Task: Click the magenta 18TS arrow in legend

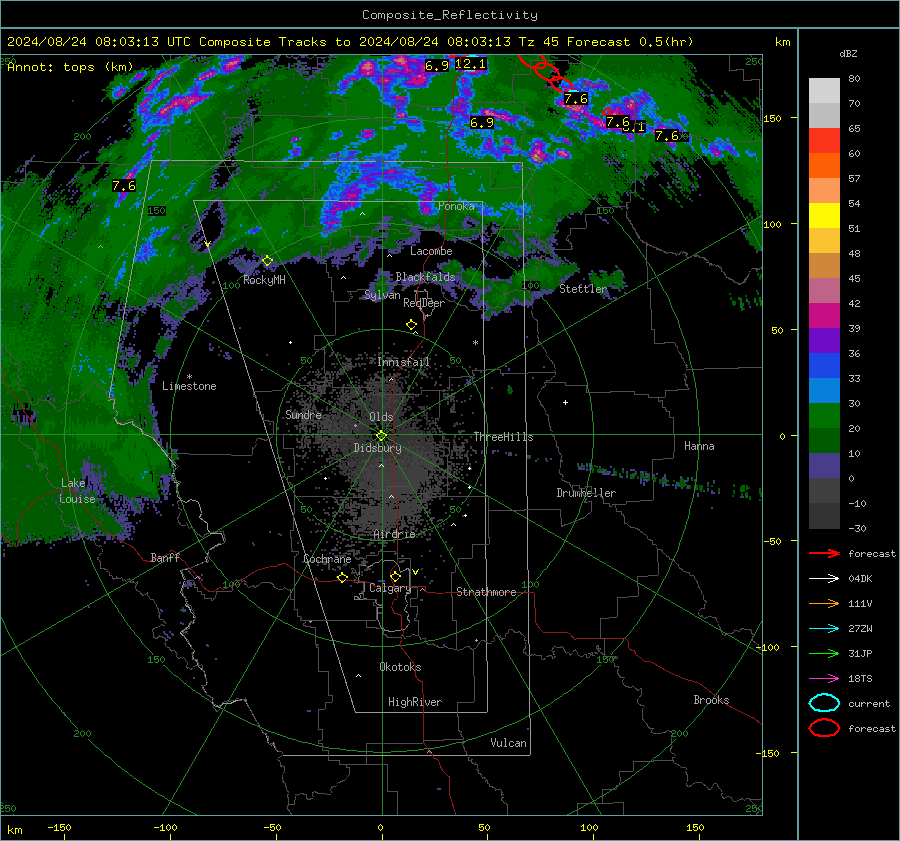Action: 824,679
